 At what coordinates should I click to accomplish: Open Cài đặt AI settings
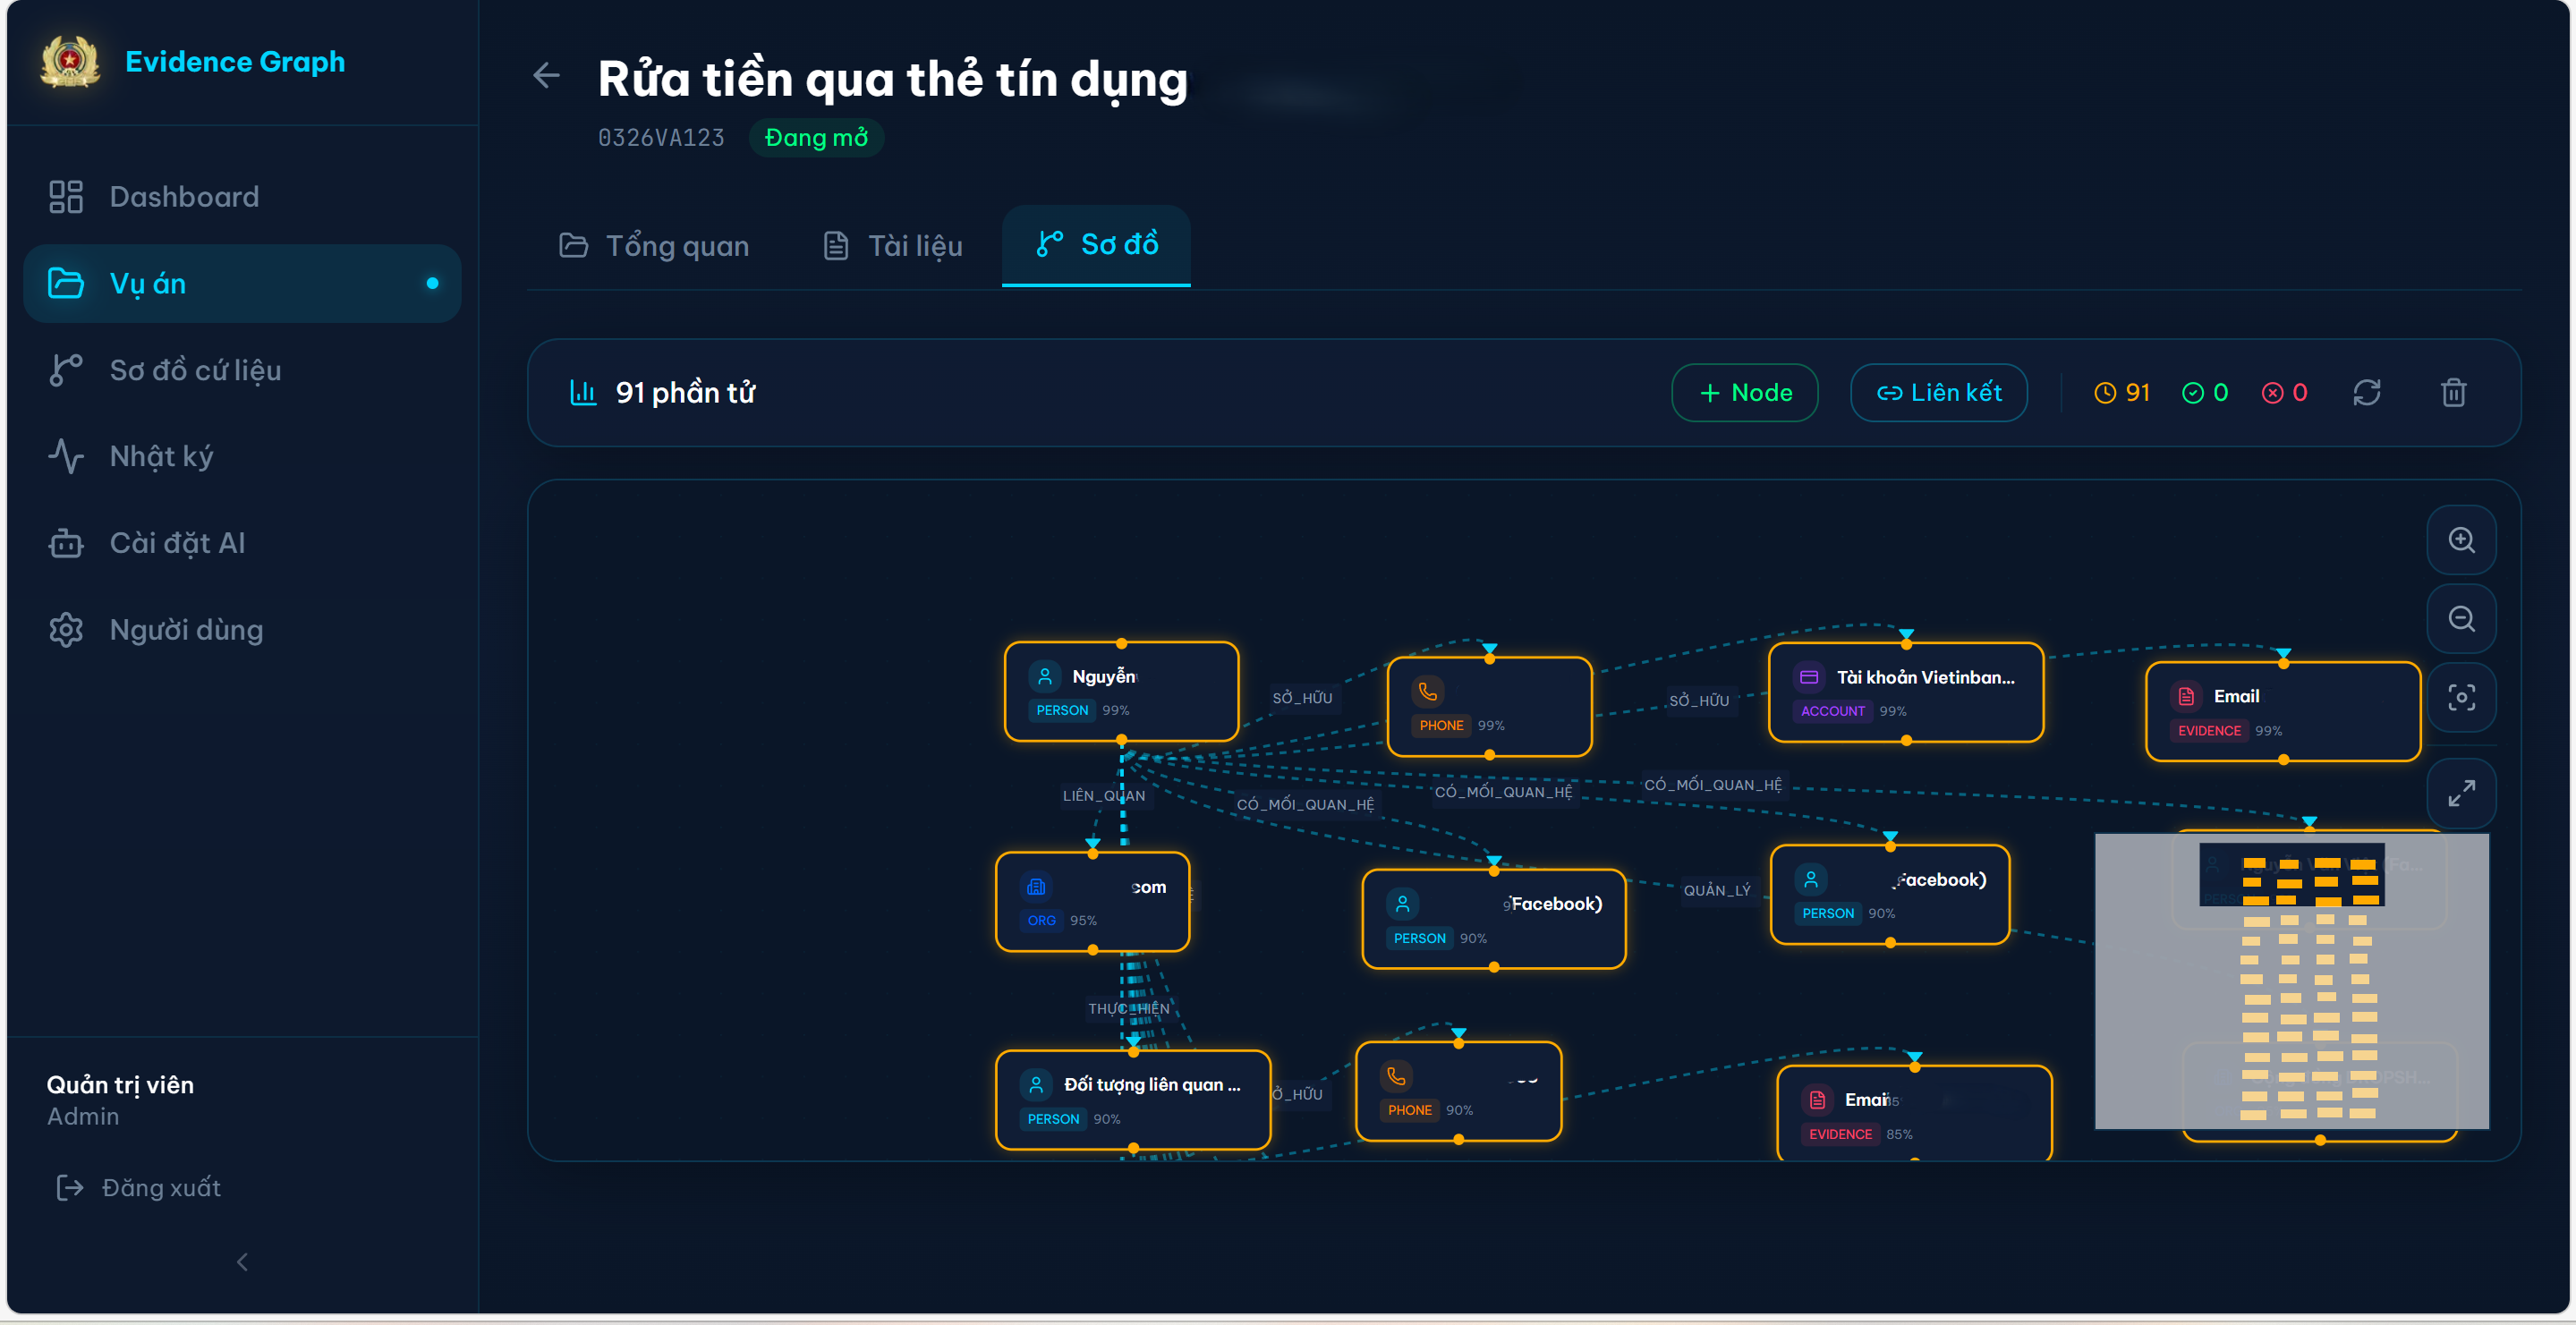point(241,543)
